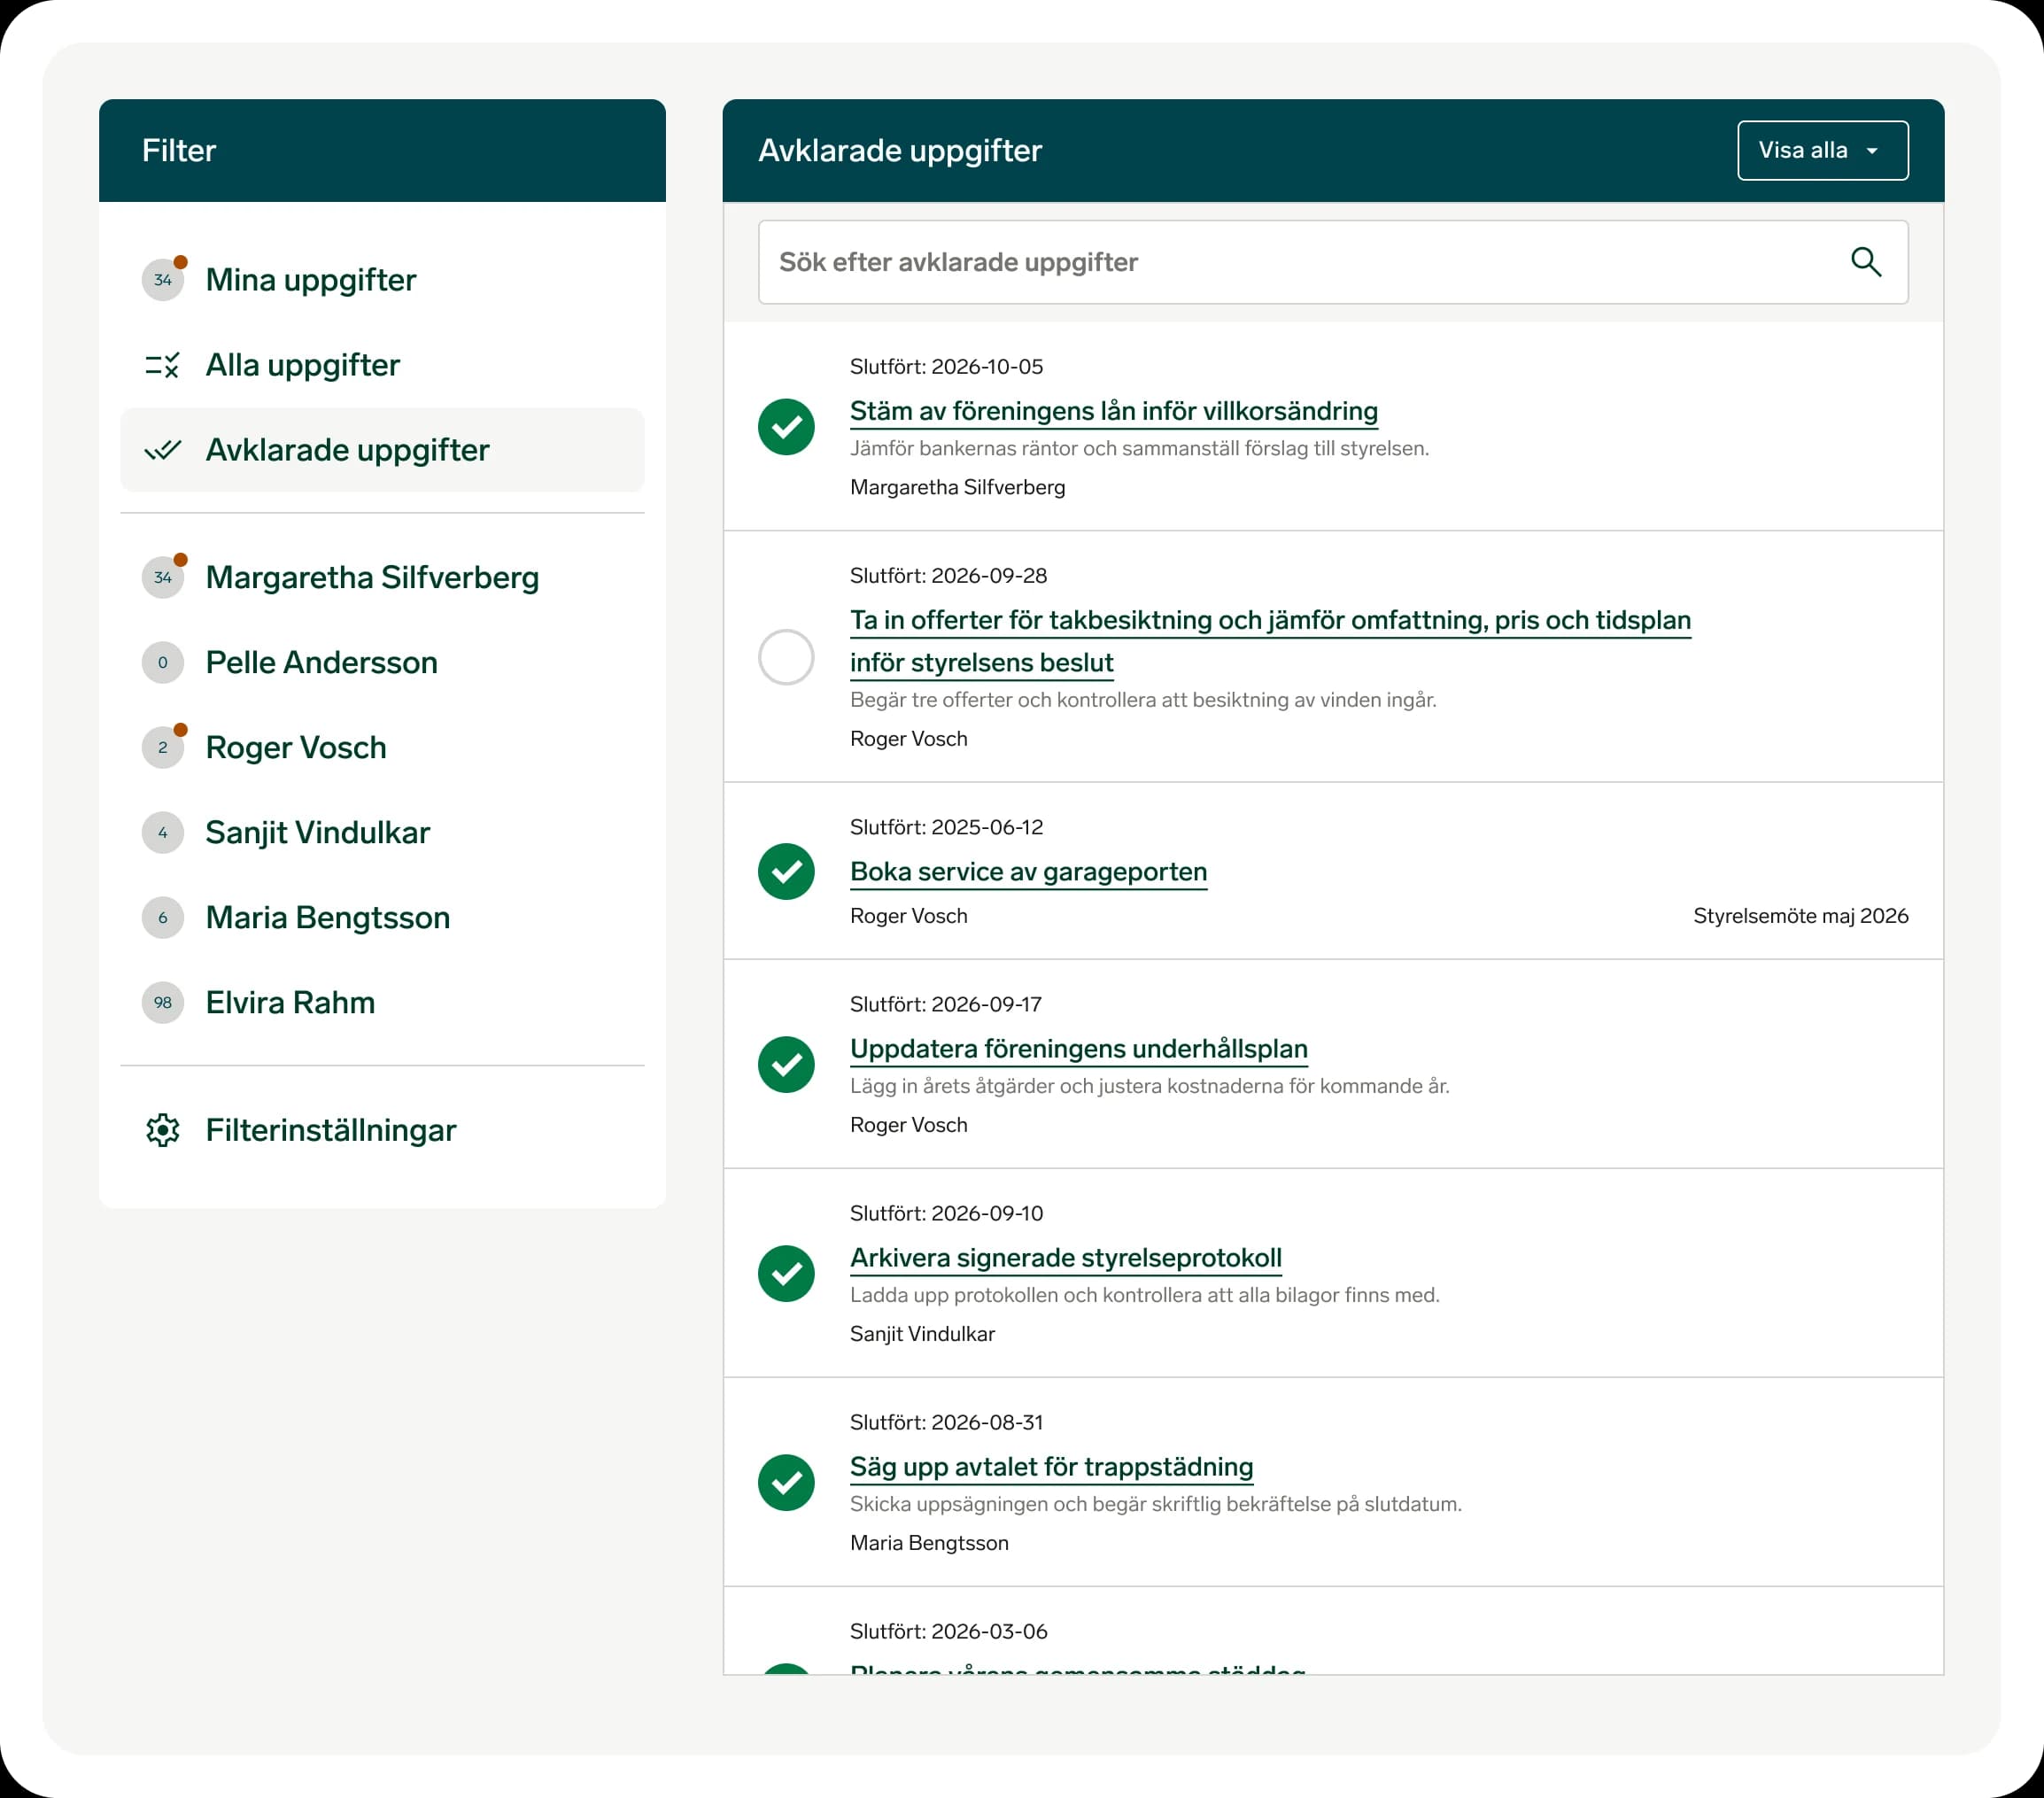Viewport: 2044px width, 1798px height.
Task: Click the 98 badge beside Elvira Rahm
Action: [x=162, y=1002]
